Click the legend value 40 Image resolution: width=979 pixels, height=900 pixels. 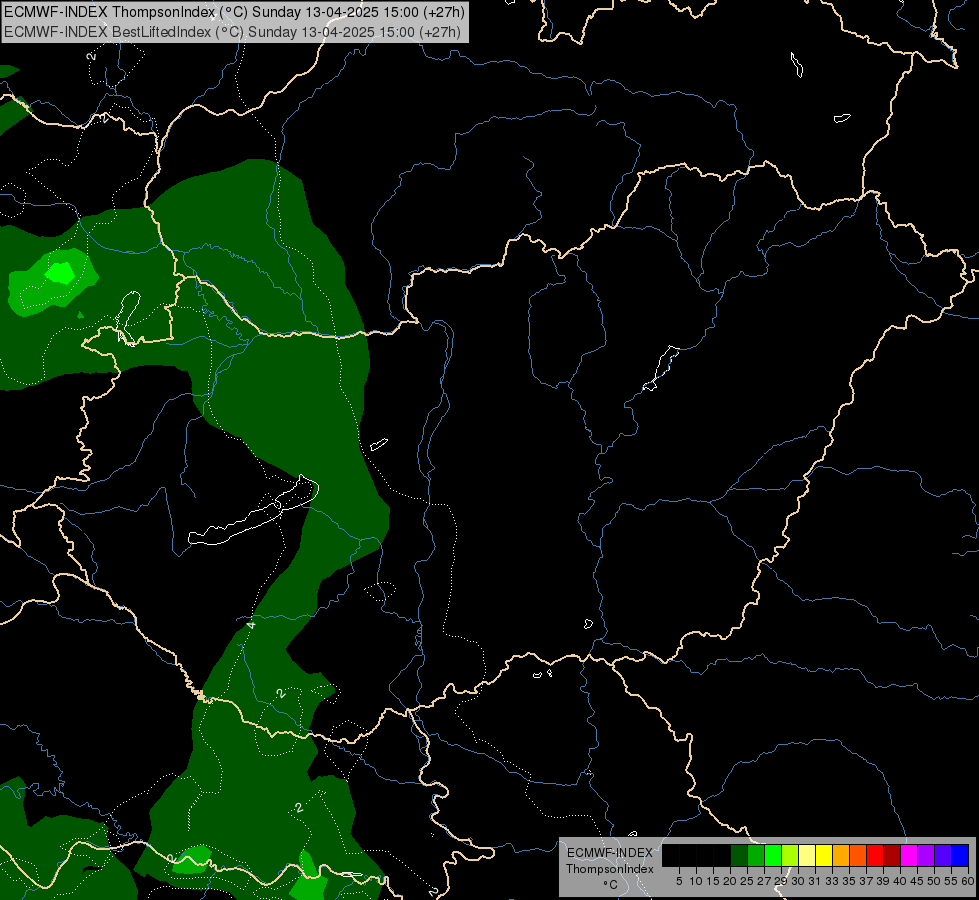pyautogui.click(x=900, y=881)
